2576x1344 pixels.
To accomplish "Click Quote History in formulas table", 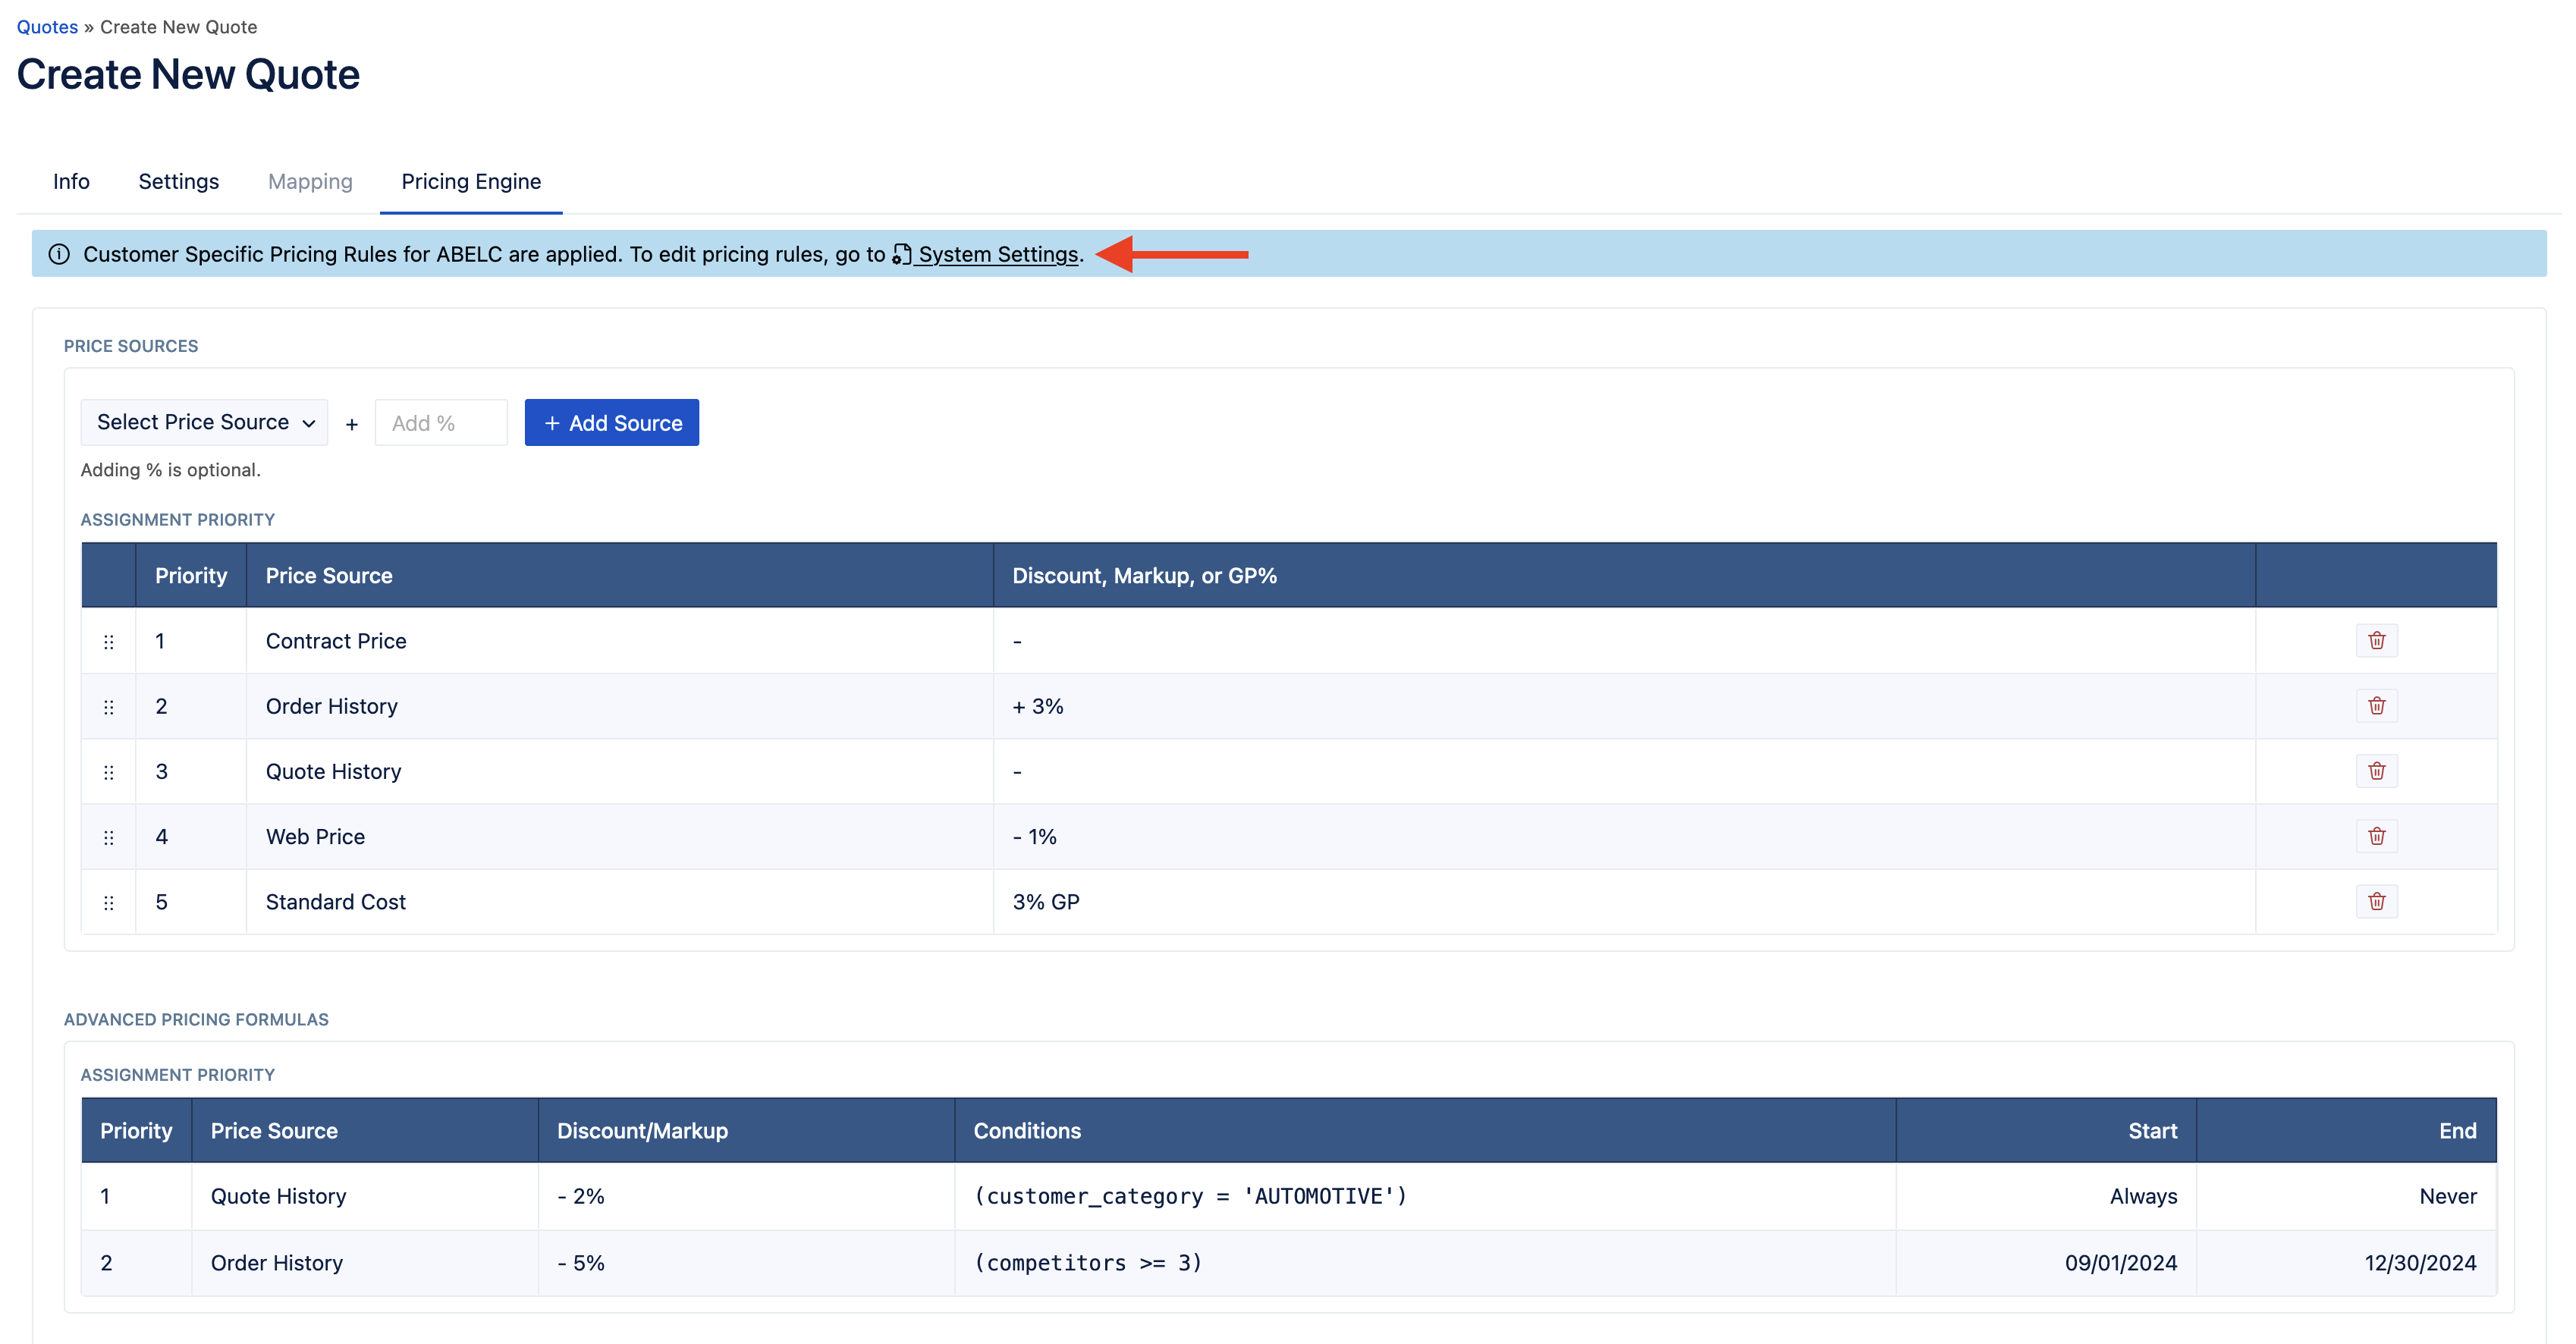I will tap(278, 1196).
